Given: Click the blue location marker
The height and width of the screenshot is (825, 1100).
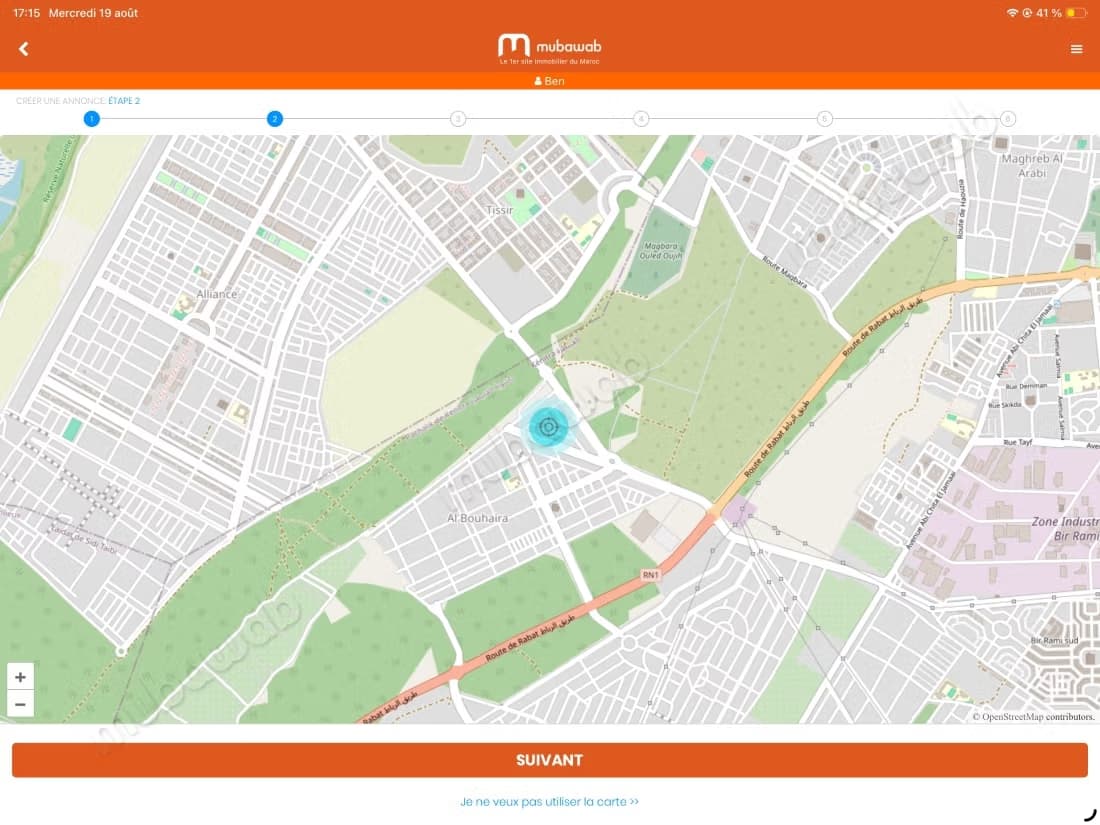Looking at the screenshot, I should pos(548,427).
